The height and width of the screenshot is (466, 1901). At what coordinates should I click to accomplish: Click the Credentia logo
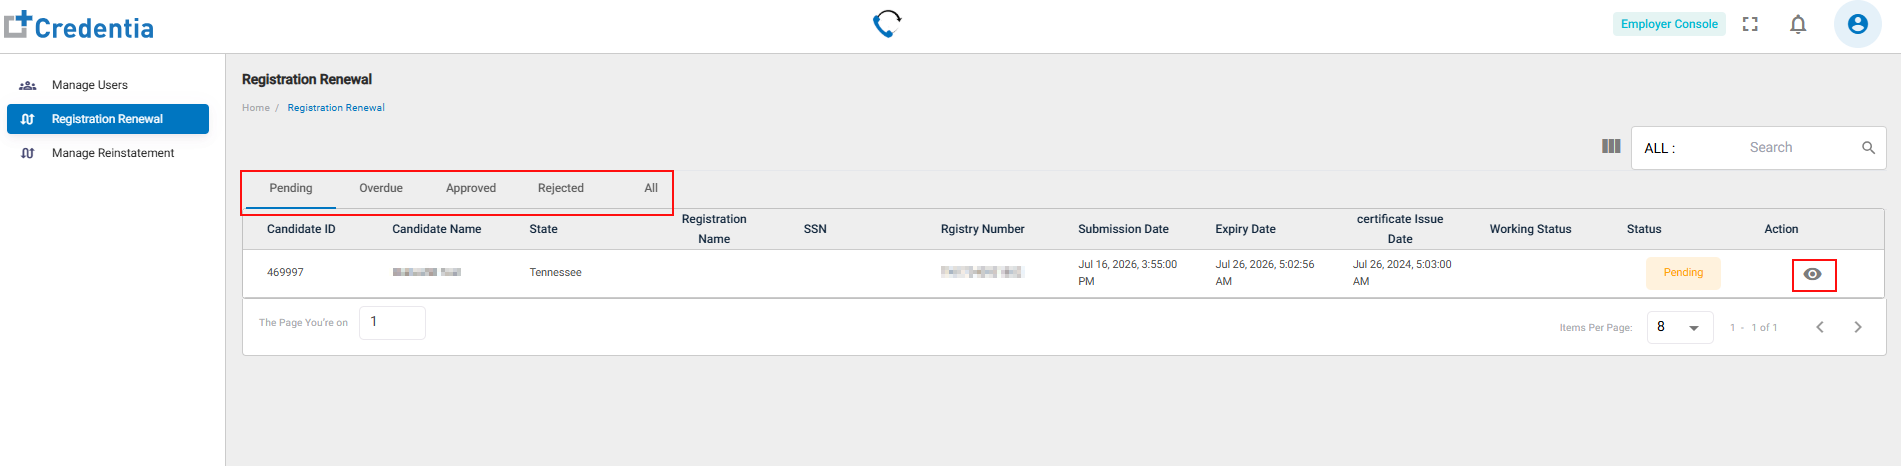(x=79, y=26)
